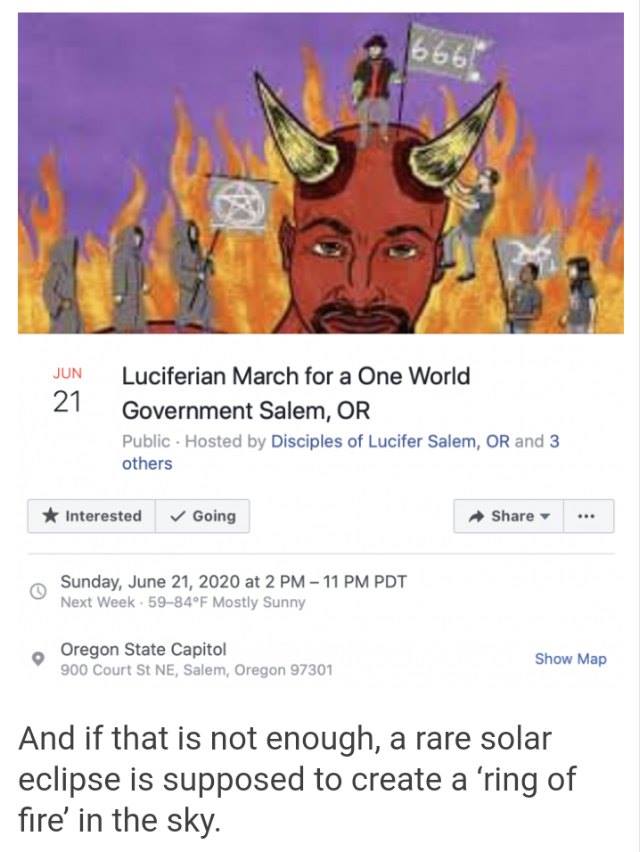This screenshot has height=852, width=640.
Task: Select the Sunday, June 21, 2020 time text
Action: click(x=233, y=581)
